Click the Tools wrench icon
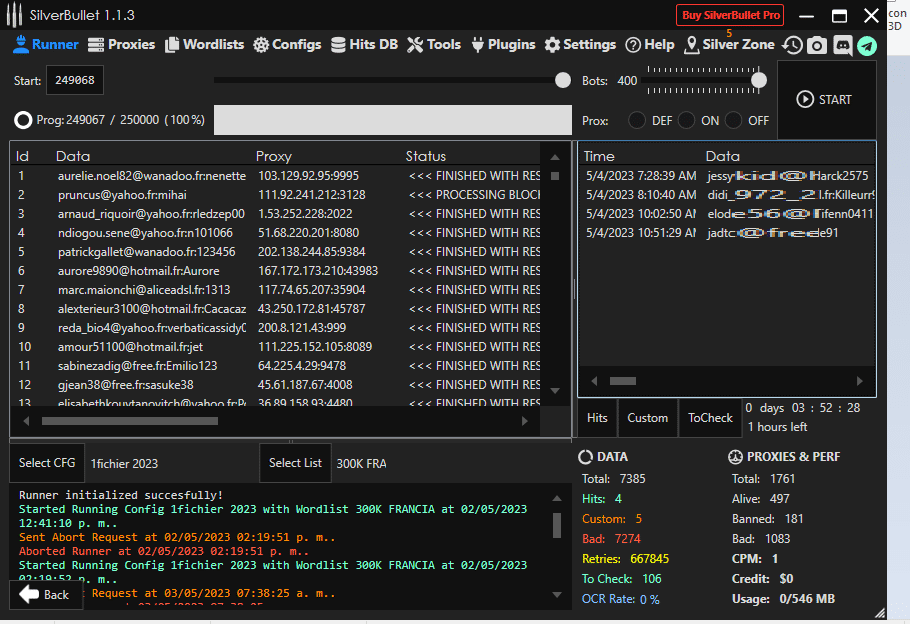The image size is (910, 624). (x=415, y=45)
